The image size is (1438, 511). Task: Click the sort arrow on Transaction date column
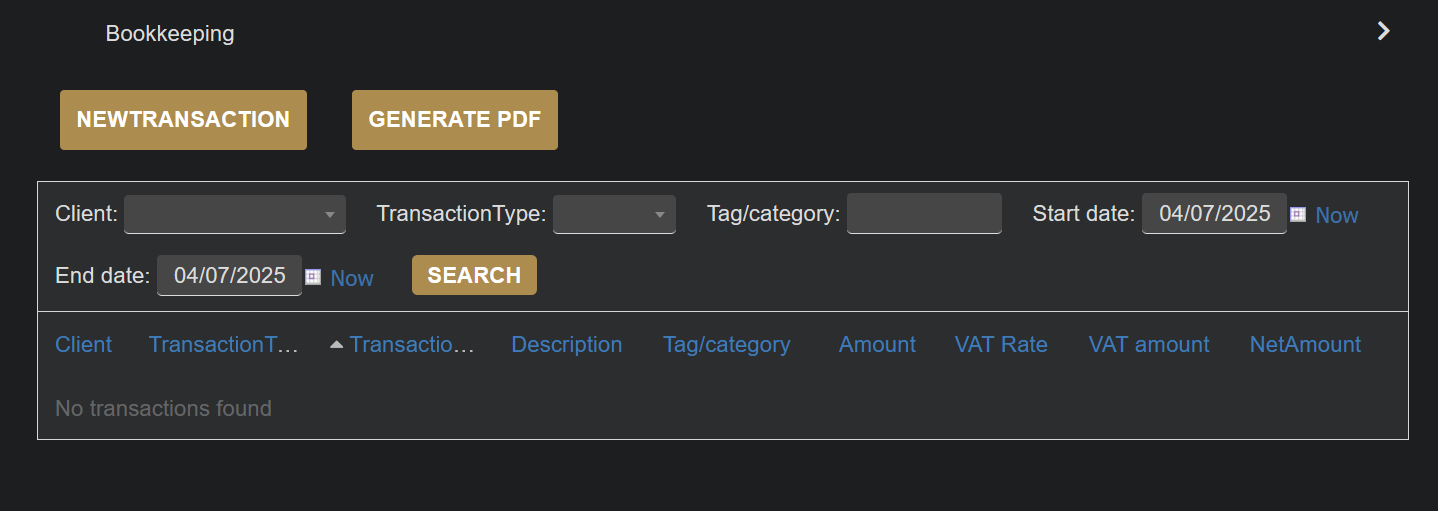[337, 345]
